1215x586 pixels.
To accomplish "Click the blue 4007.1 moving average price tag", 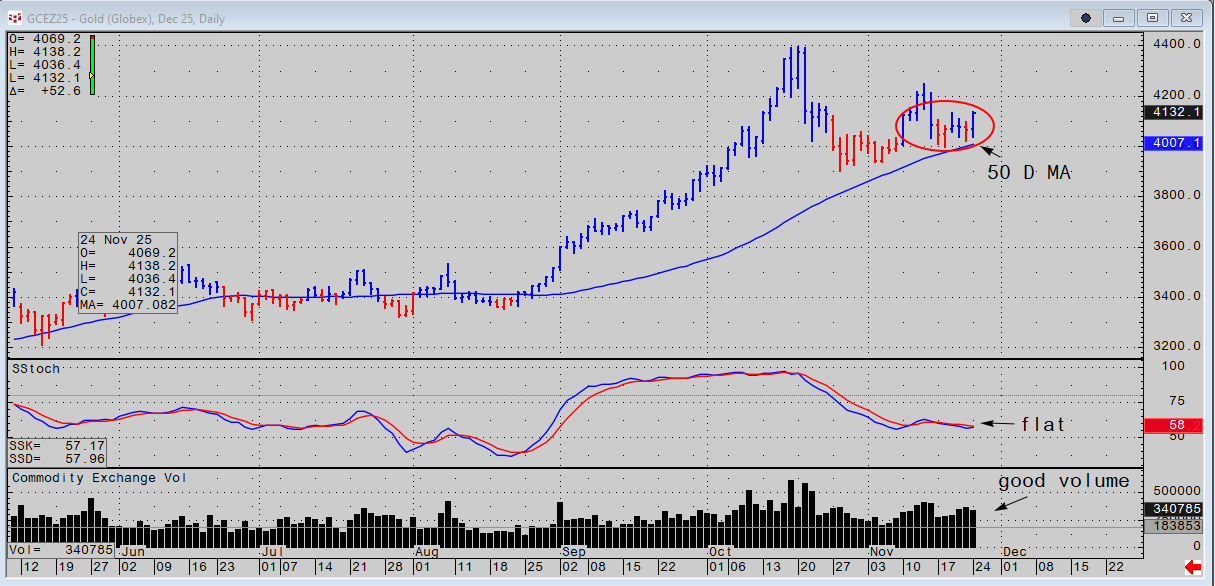I will [x=1172, y=144].
